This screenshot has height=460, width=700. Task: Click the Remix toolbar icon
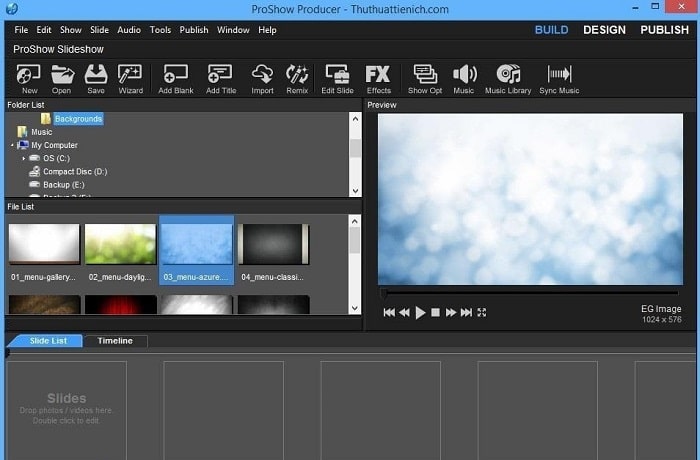pos(297,79)
